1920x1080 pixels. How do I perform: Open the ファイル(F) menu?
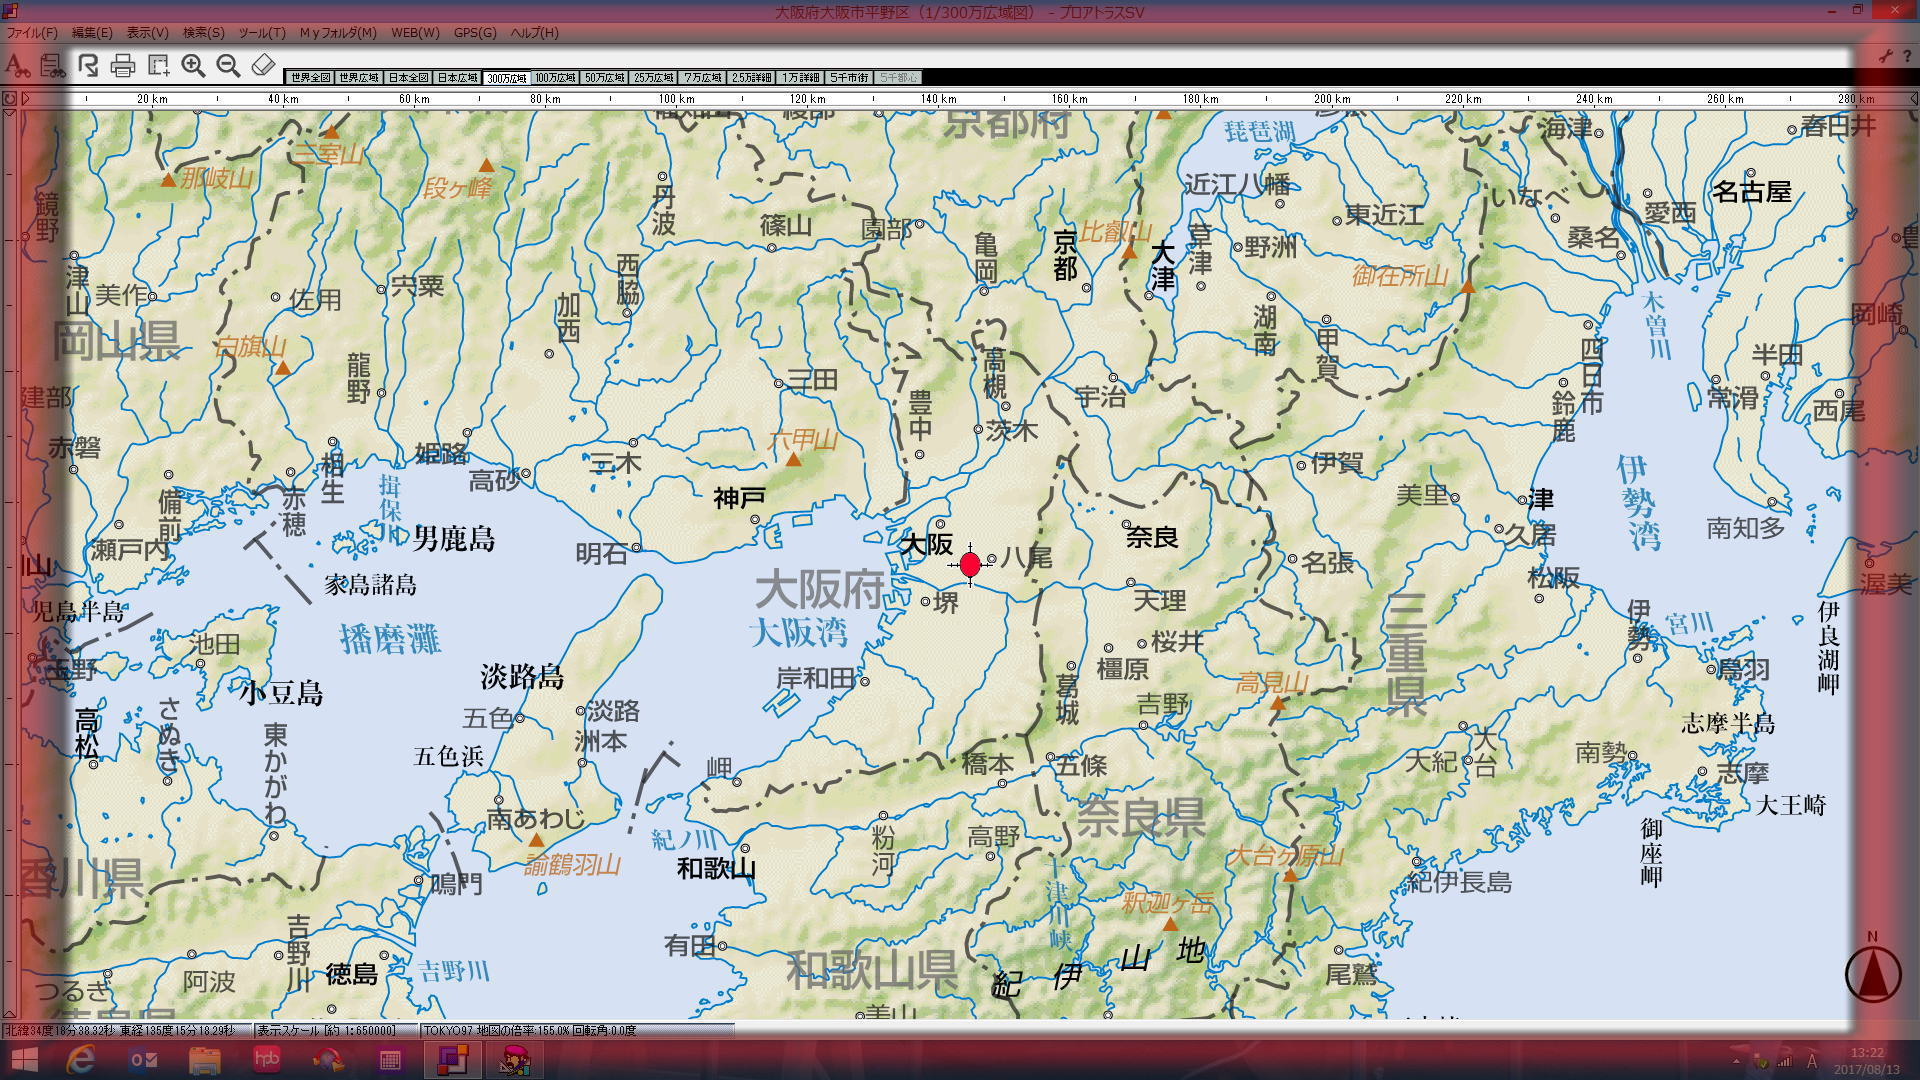point(32,33)
